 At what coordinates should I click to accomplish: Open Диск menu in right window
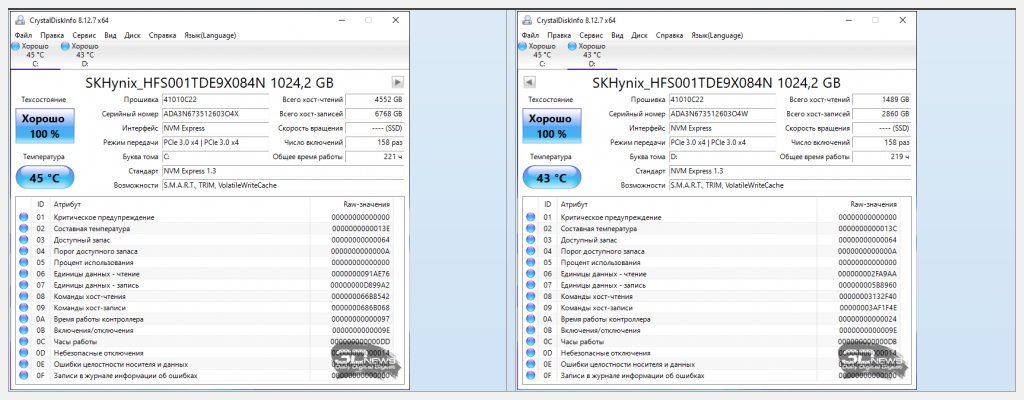[639, 35]
